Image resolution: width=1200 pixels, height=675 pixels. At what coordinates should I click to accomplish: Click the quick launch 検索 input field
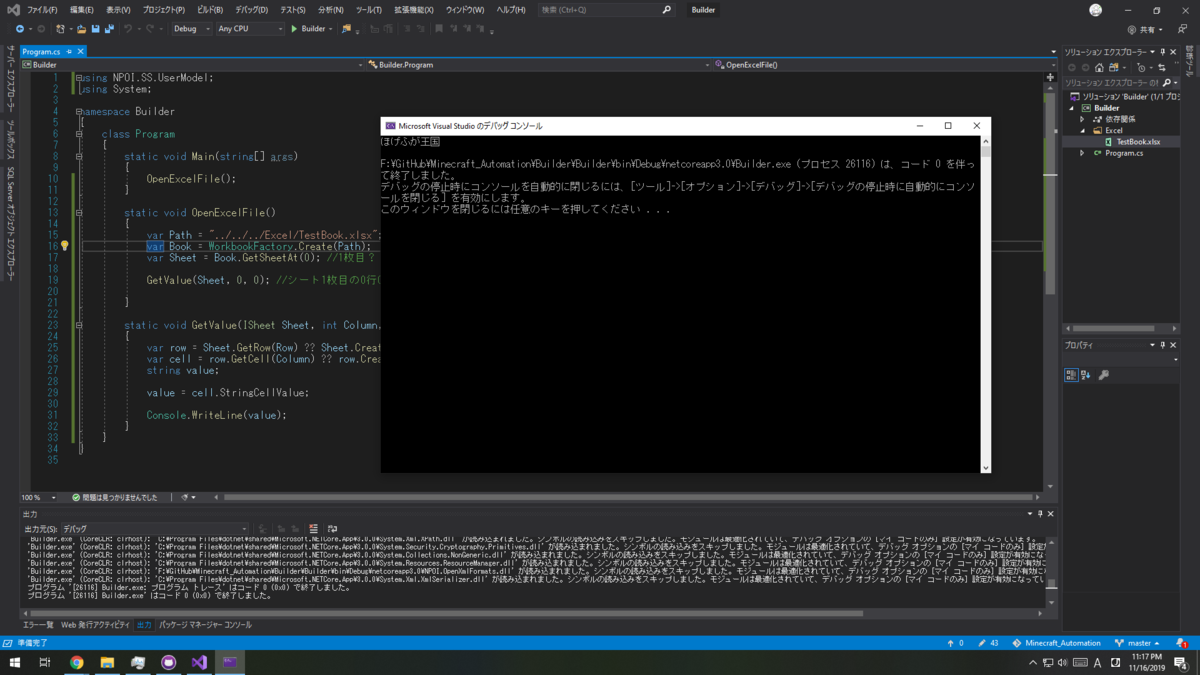pos(606,10)
